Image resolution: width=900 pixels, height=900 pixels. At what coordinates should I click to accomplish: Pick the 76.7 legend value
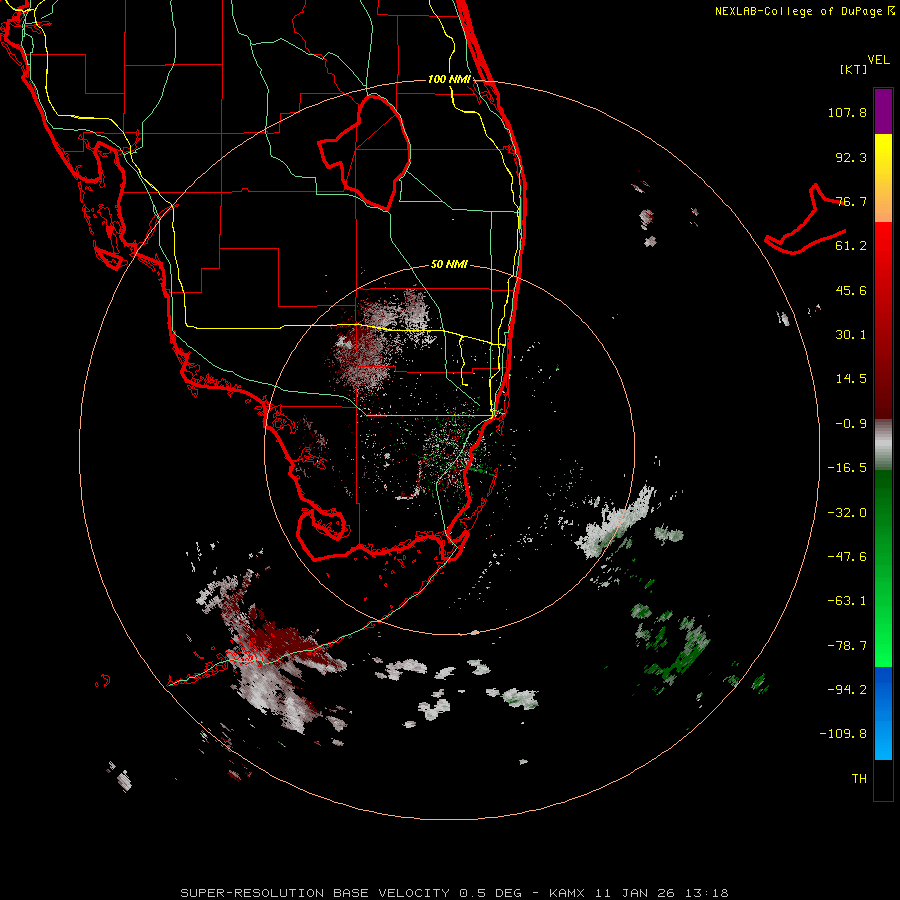851,201
